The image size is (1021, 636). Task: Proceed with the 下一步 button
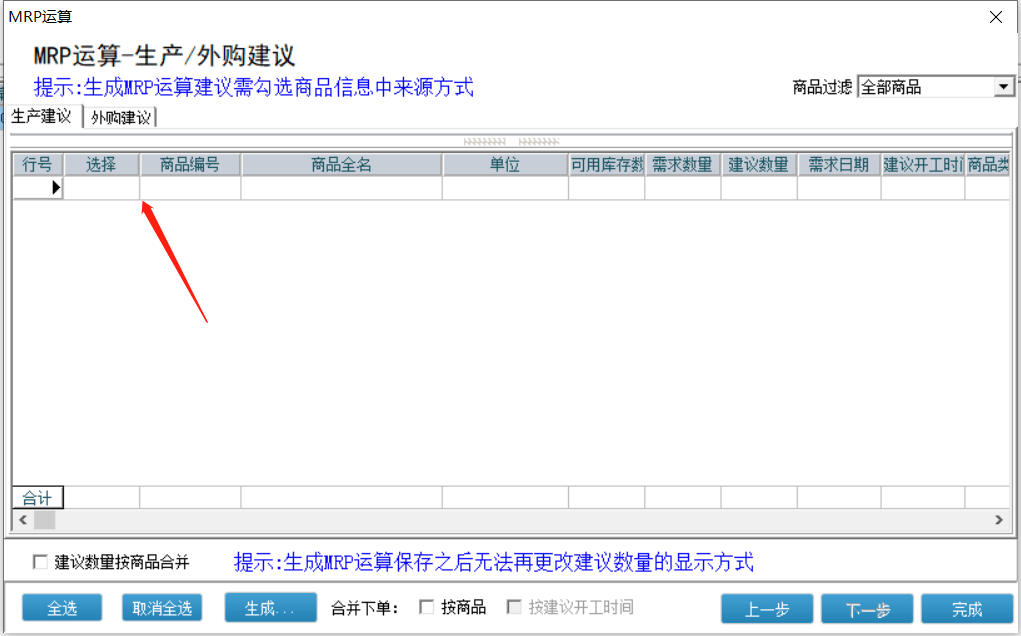(867, 609)
